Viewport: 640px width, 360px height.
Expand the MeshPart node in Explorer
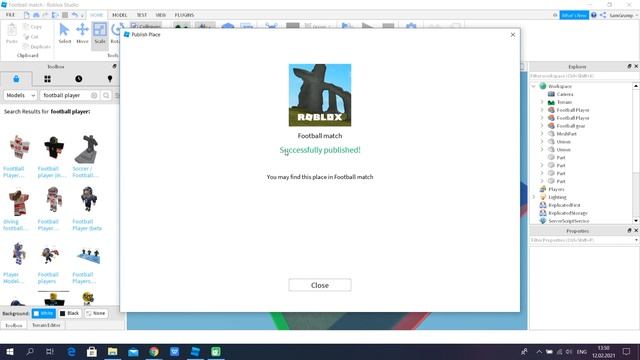point(542,133)
